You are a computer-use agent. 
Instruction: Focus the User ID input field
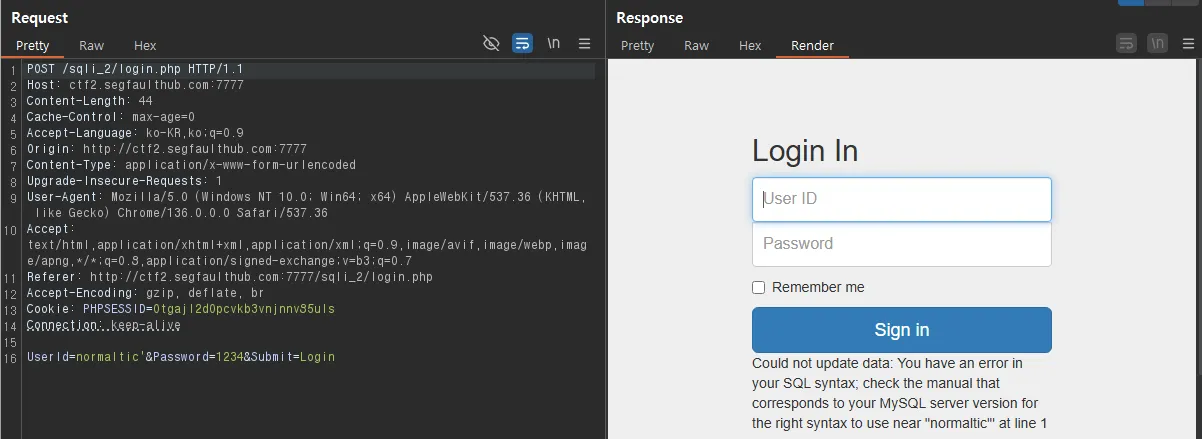point(902,199)
